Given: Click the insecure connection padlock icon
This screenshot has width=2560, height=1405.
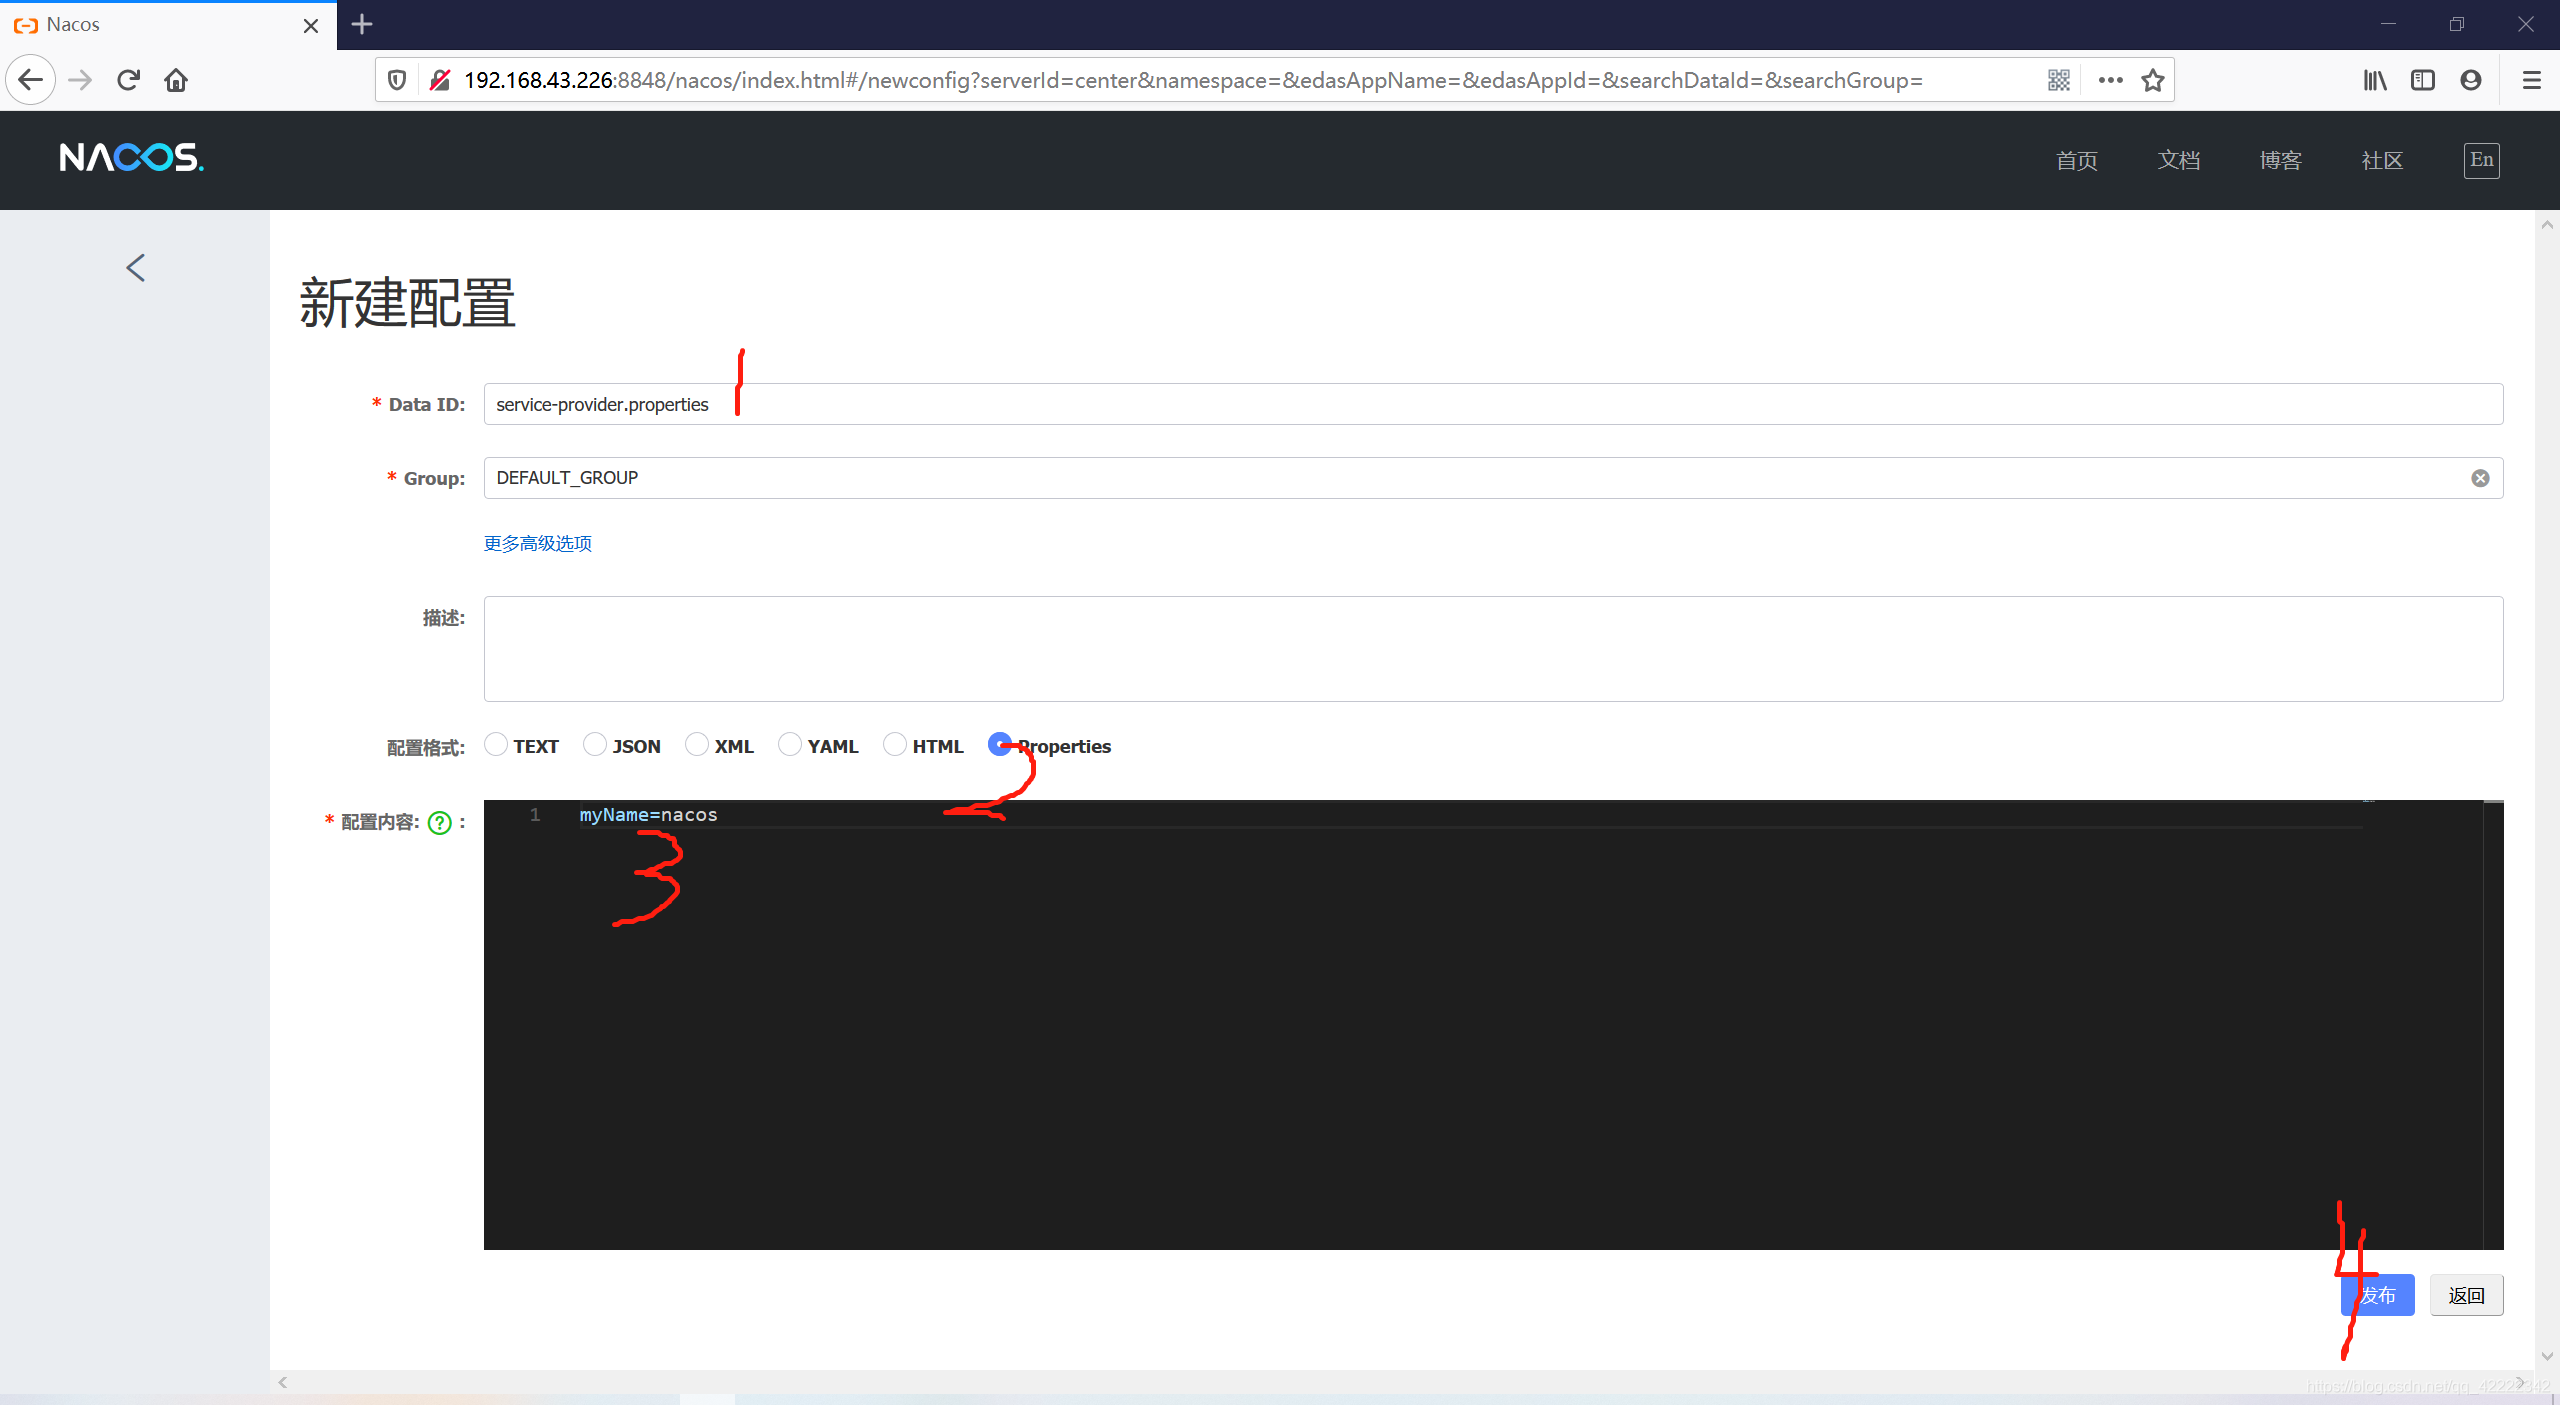Looking at the screenshot, I should [439, 80].
